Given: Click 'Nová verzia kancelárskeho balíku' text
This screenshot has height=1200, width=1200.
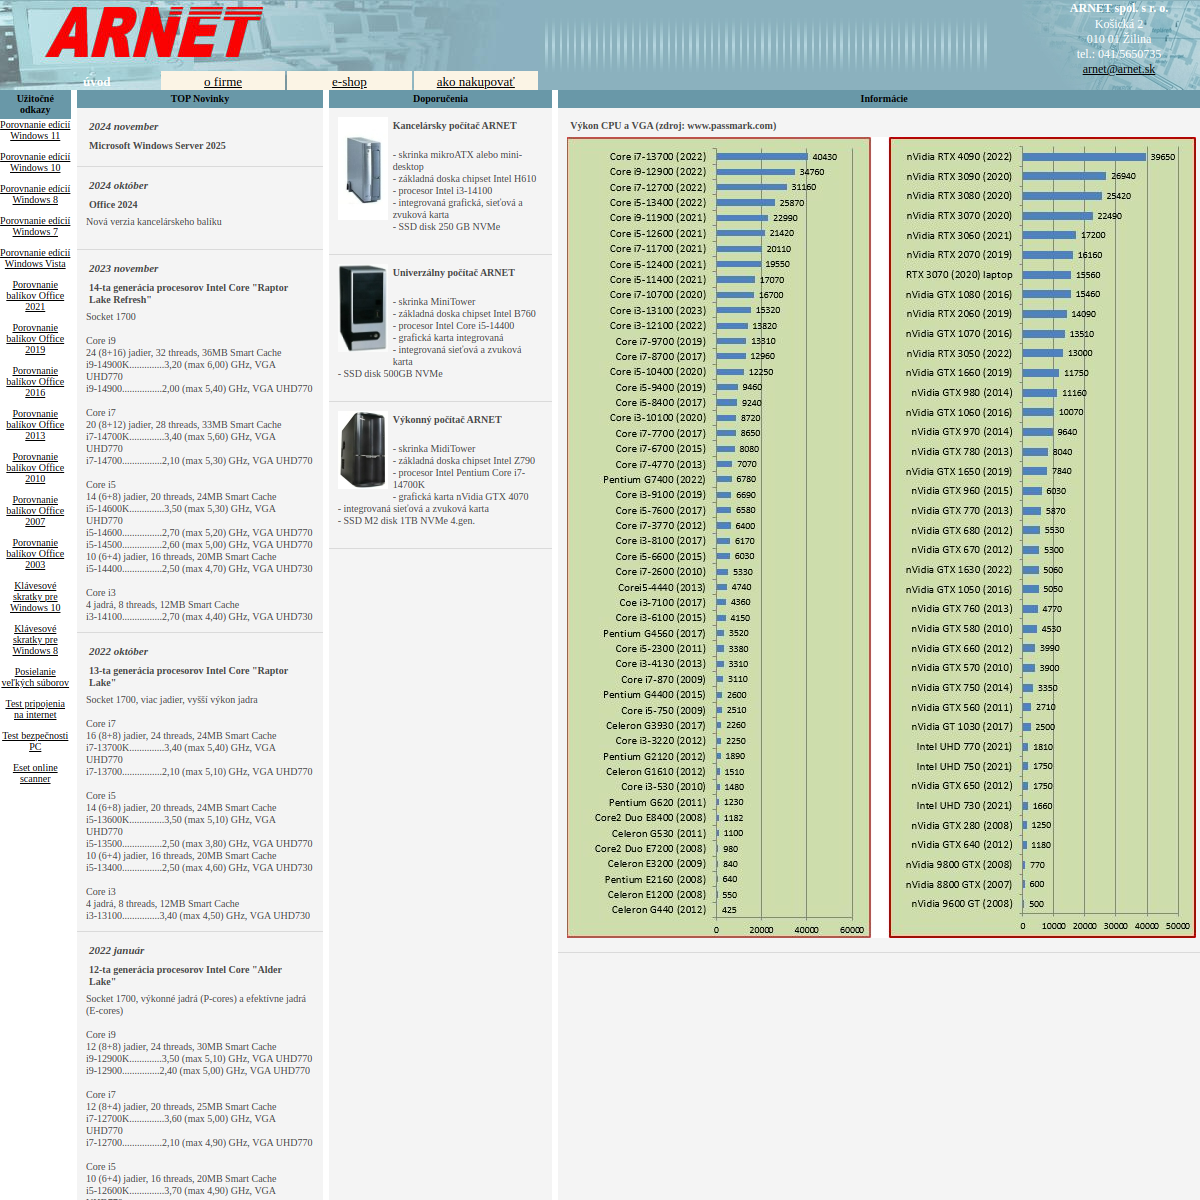Looking at the screenshot, I should point(154,222).
